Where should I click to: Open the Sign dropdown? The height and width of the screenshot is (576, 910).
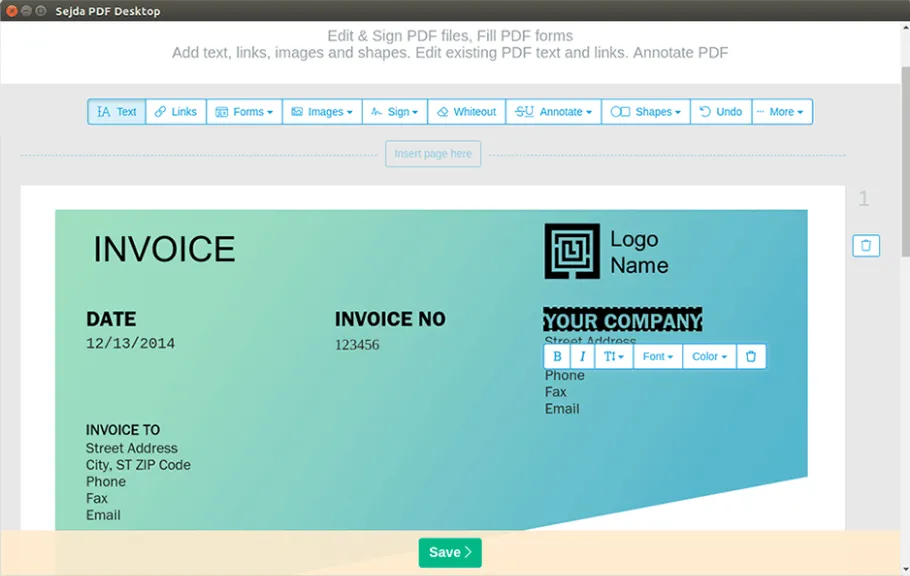click(x=395, y=111)
